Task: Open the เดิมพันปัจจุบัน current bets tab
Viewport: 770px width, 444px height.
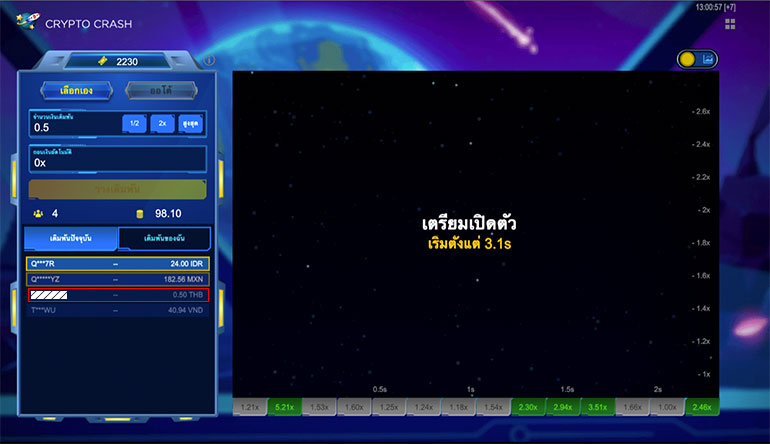Action: click(x=71, y=238)
